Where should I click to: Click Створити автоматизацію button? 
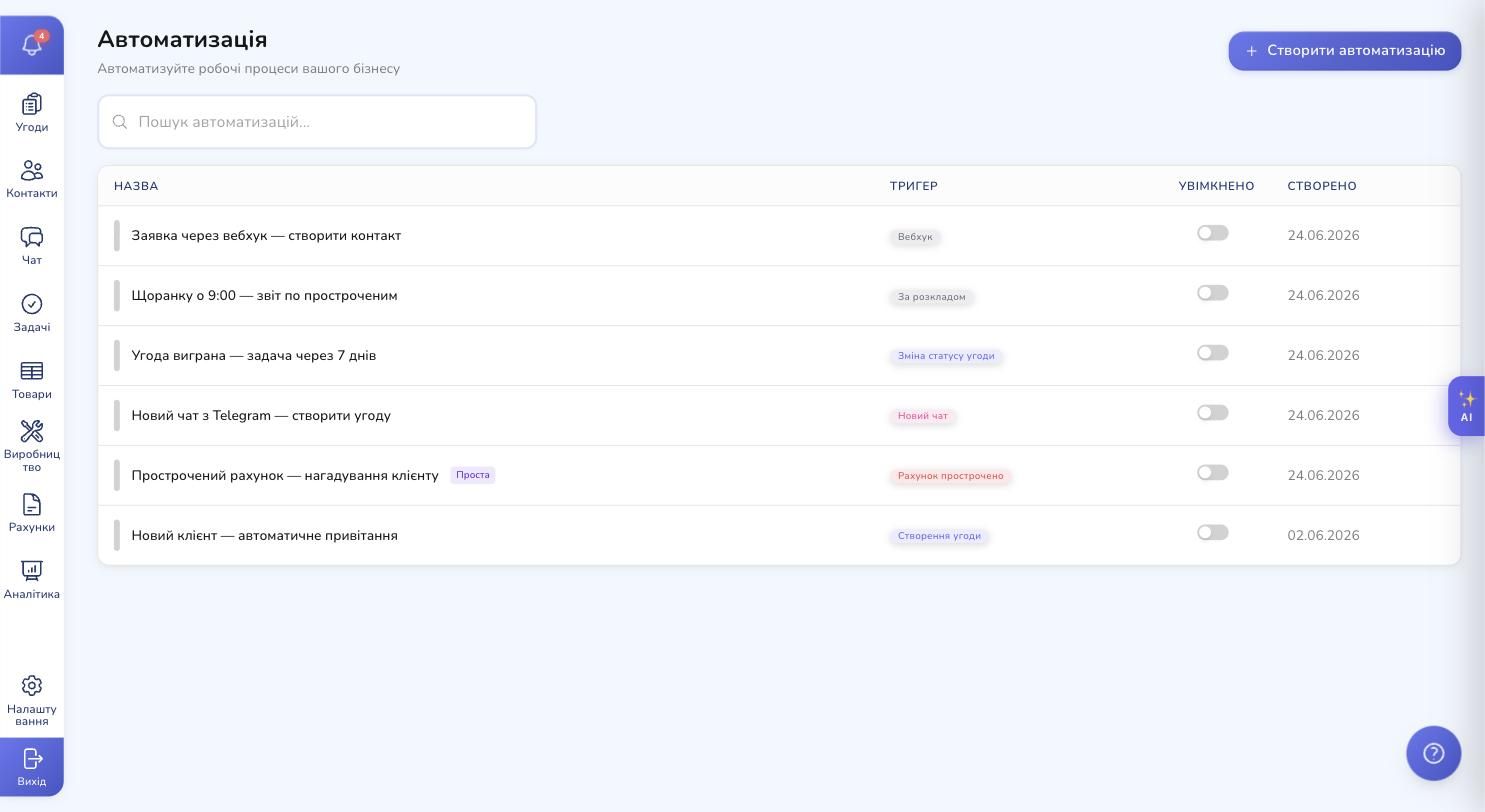click(1345, 51)
